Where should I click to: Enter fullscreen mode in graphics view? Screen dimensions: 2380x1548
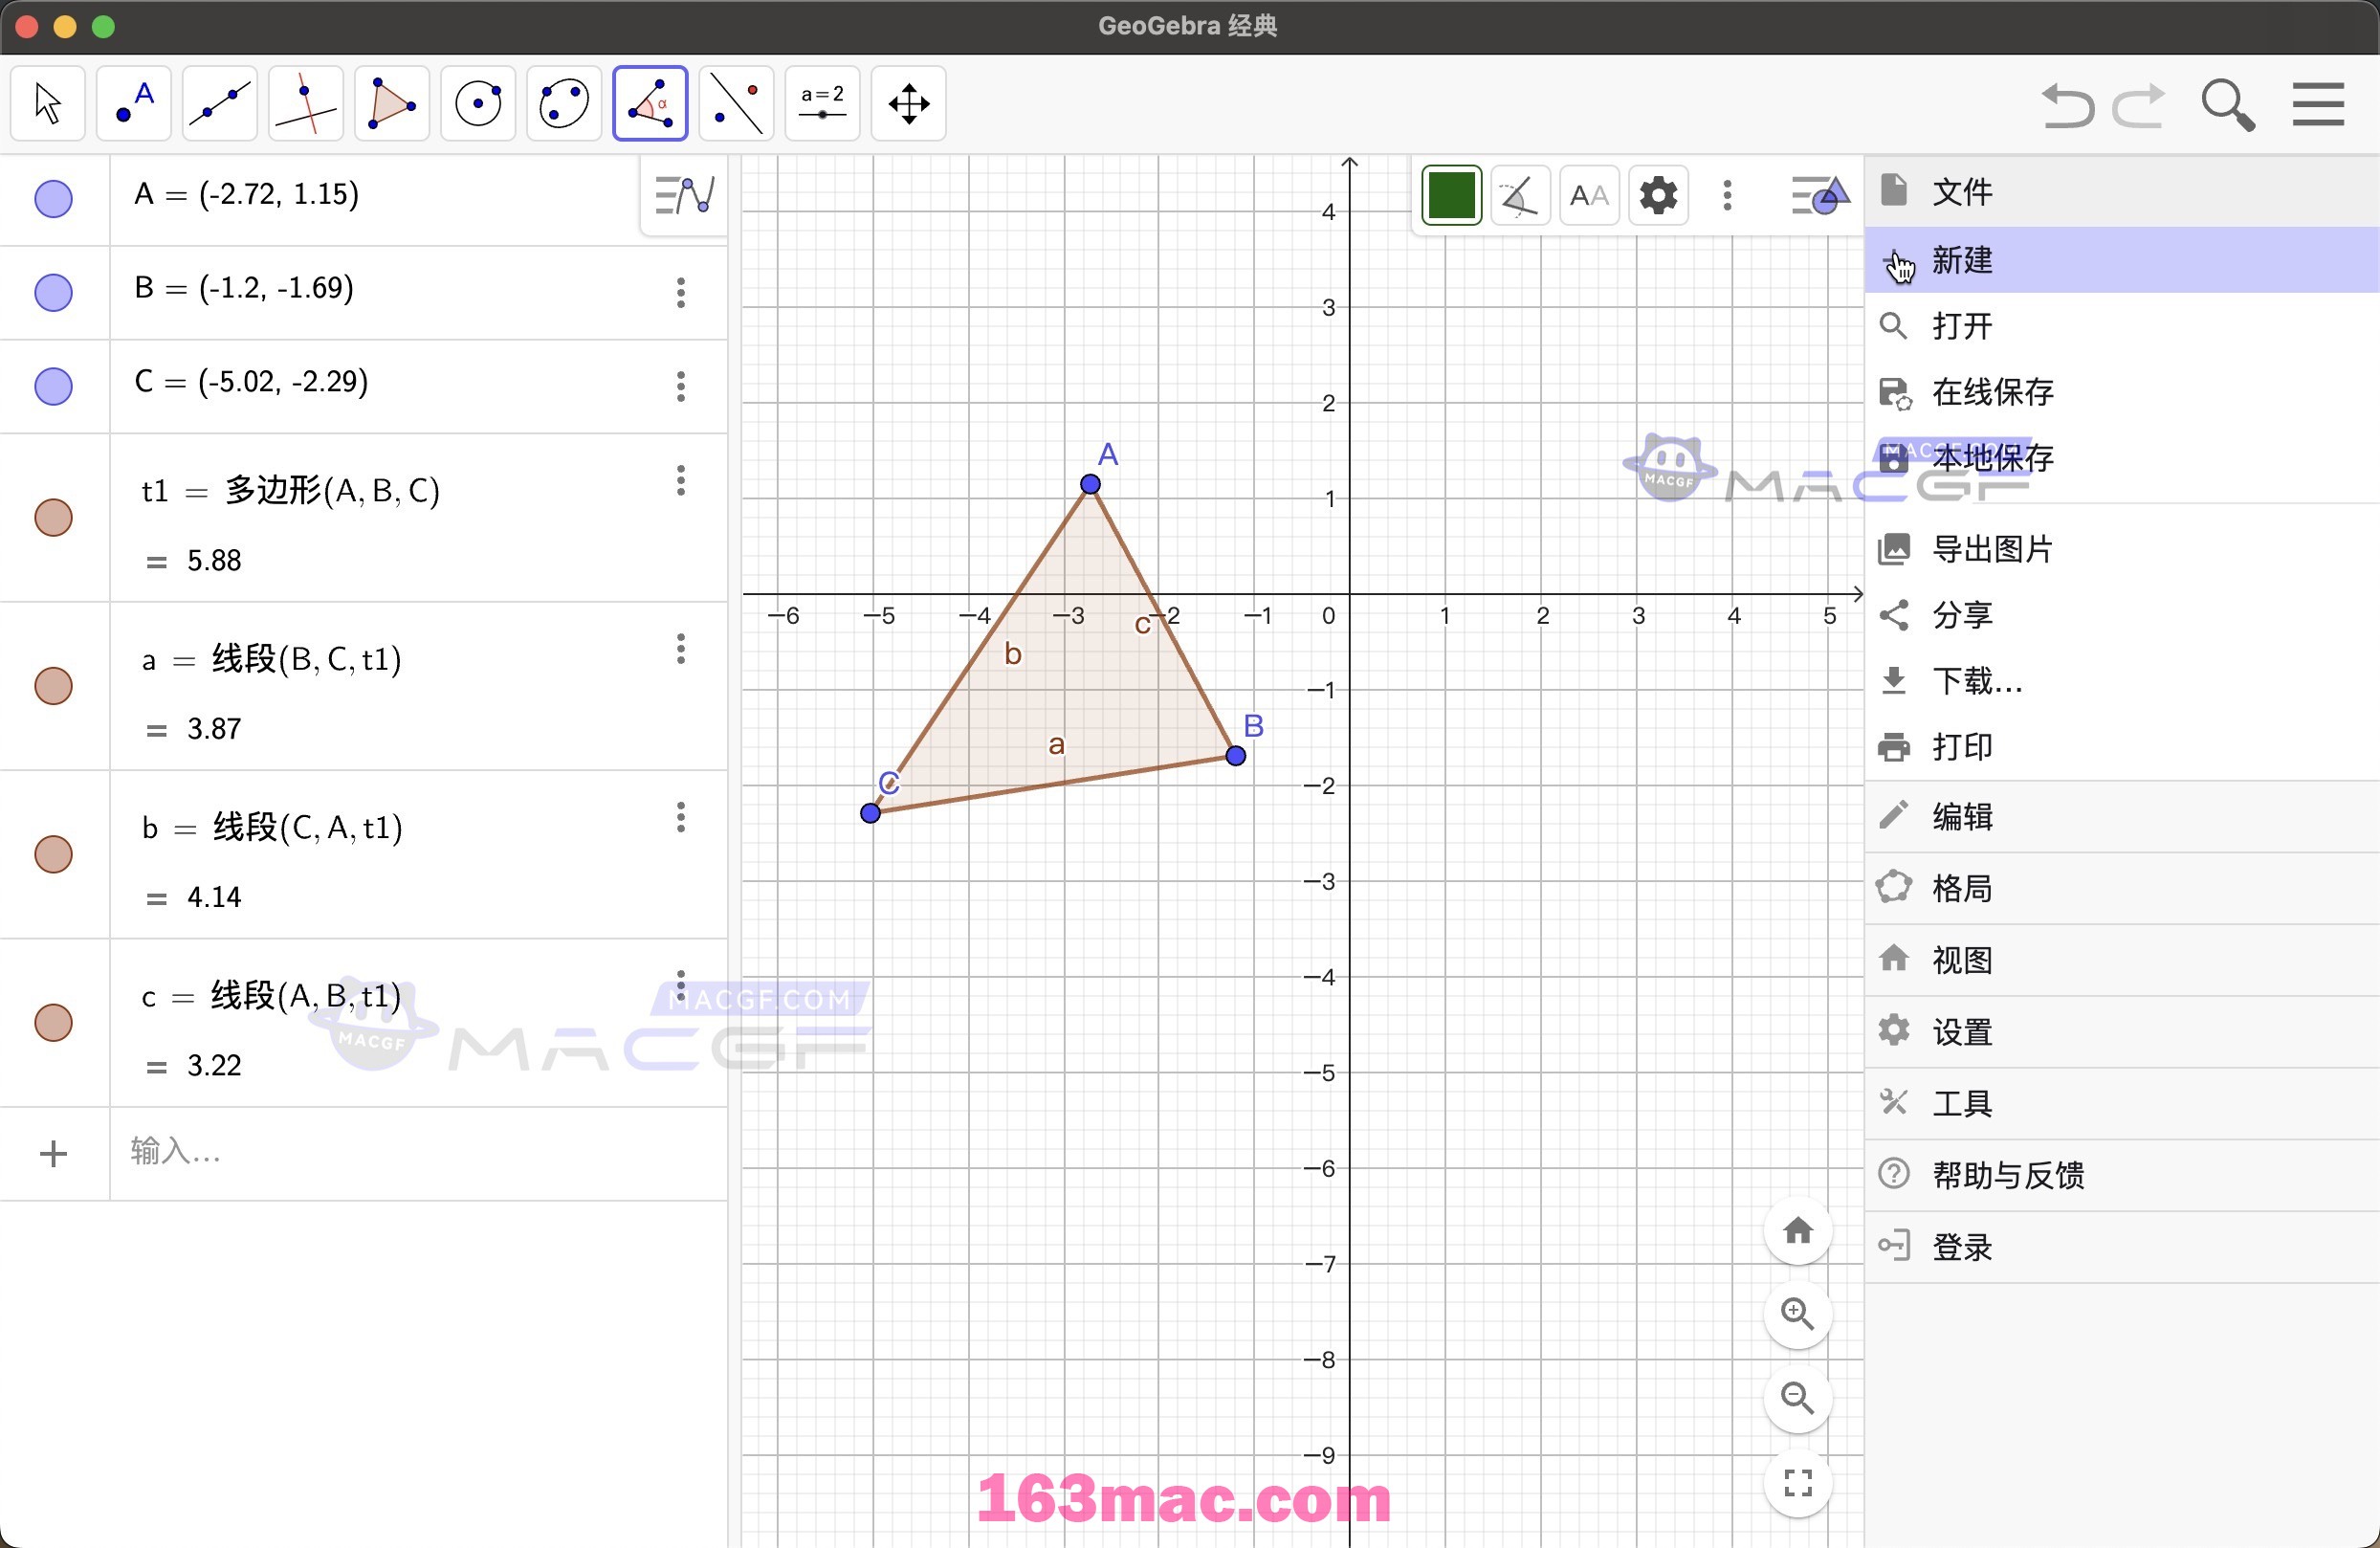click(x=1798, y=1482)
